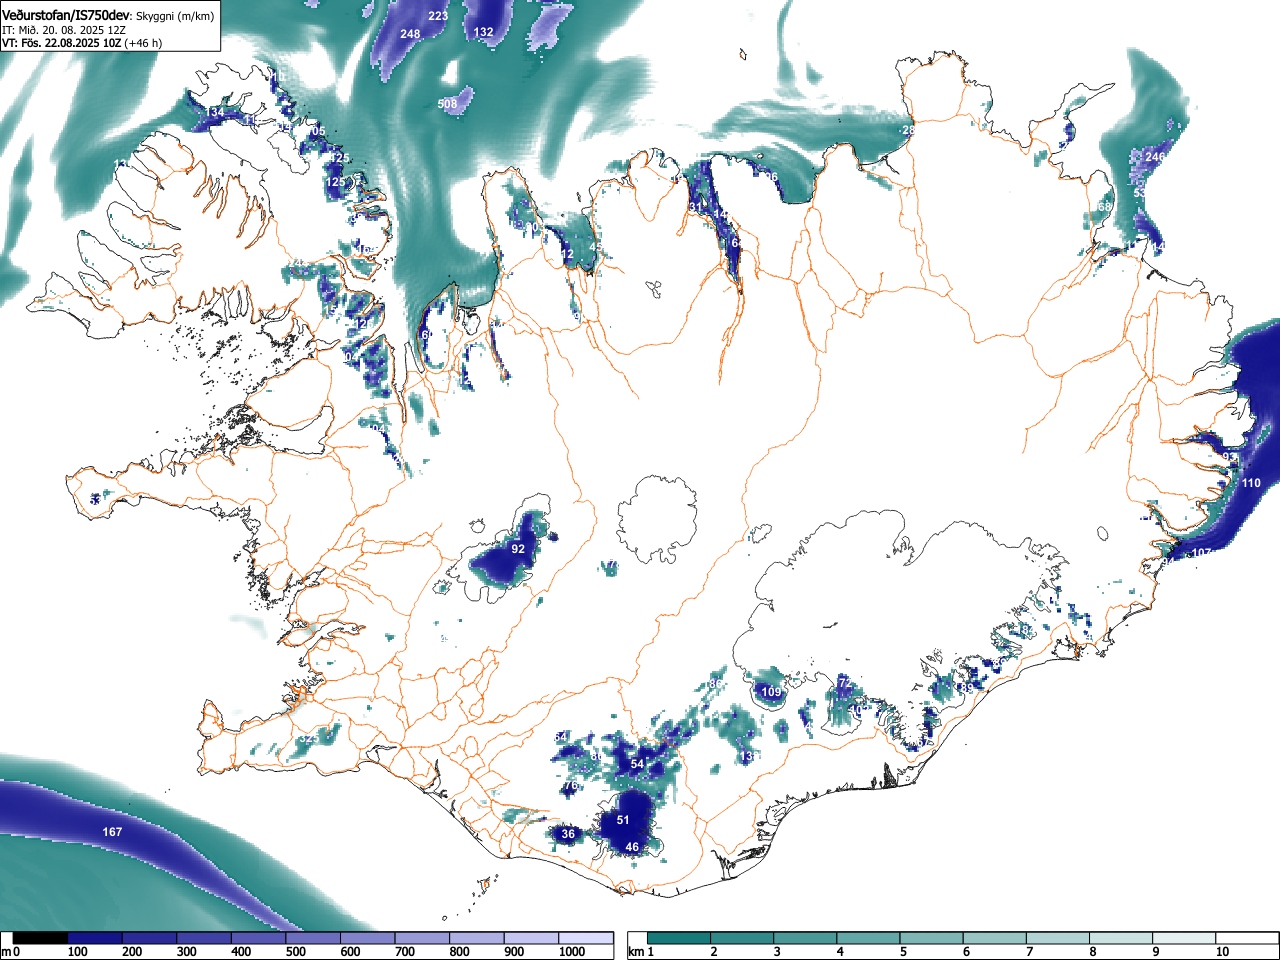The image size is (1280, 960).
Task: Click the '248' visibility value on the map
Action: click(410, 34)
